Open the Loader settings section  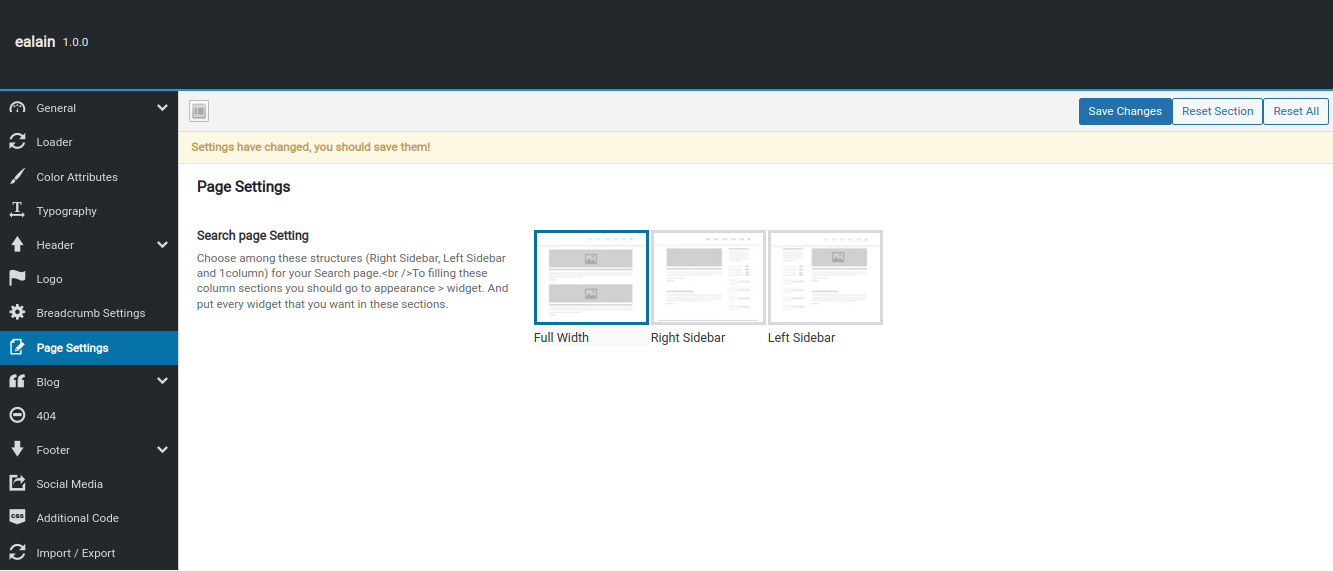pyautogui.click(x=89, y=142)
